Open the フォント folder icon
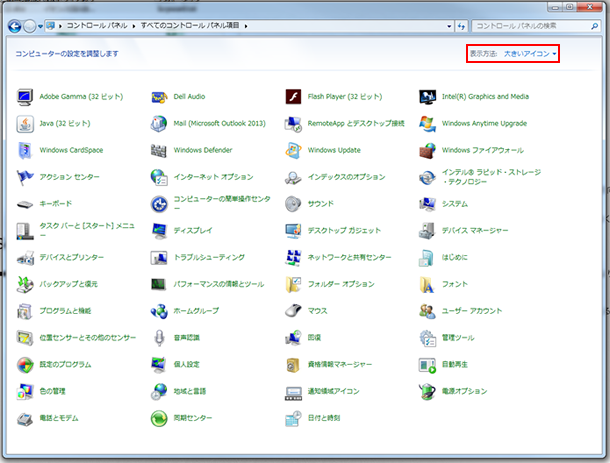 (428, 284)
